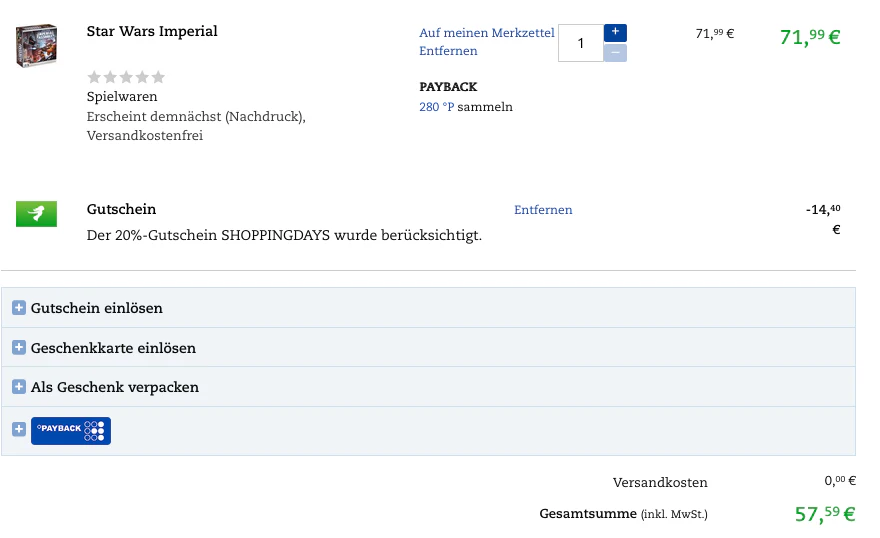Select the Versandkostenfrei text
The width and height of the screenshot is (880, 538).
point(145,136)
